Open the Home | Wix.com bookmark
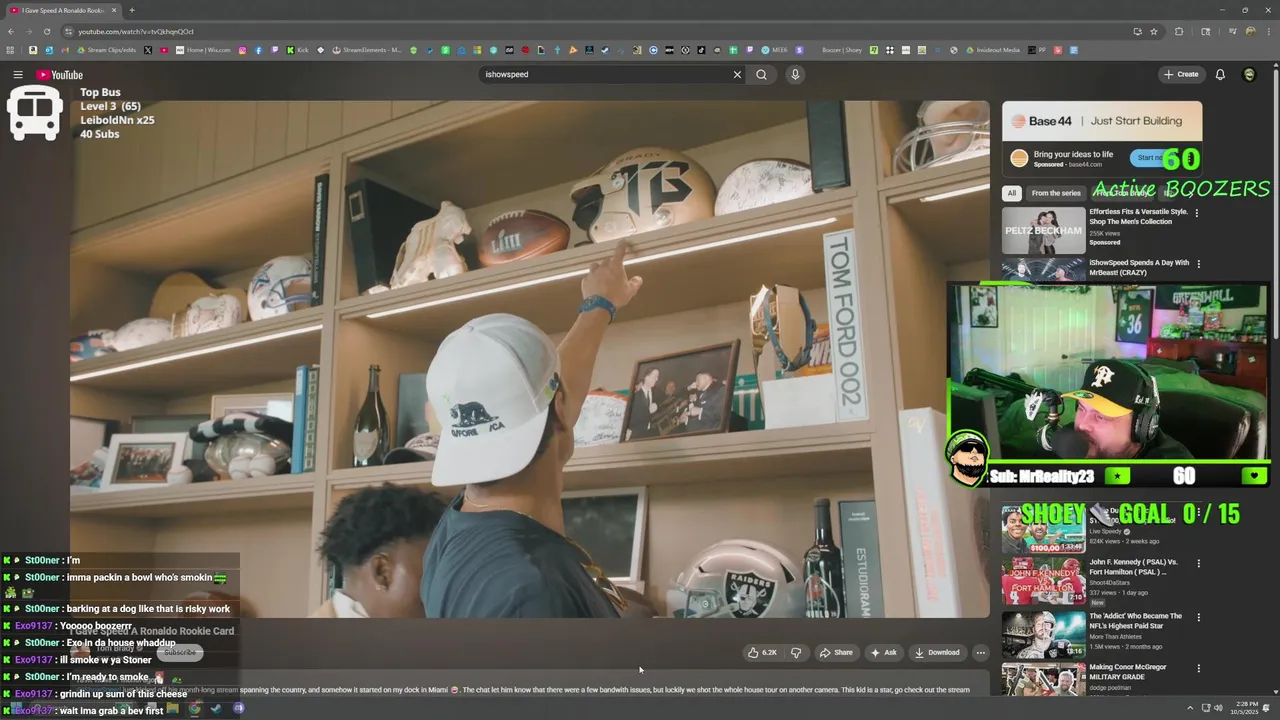This screenshot has height=720, width=1280. (203, 50)
